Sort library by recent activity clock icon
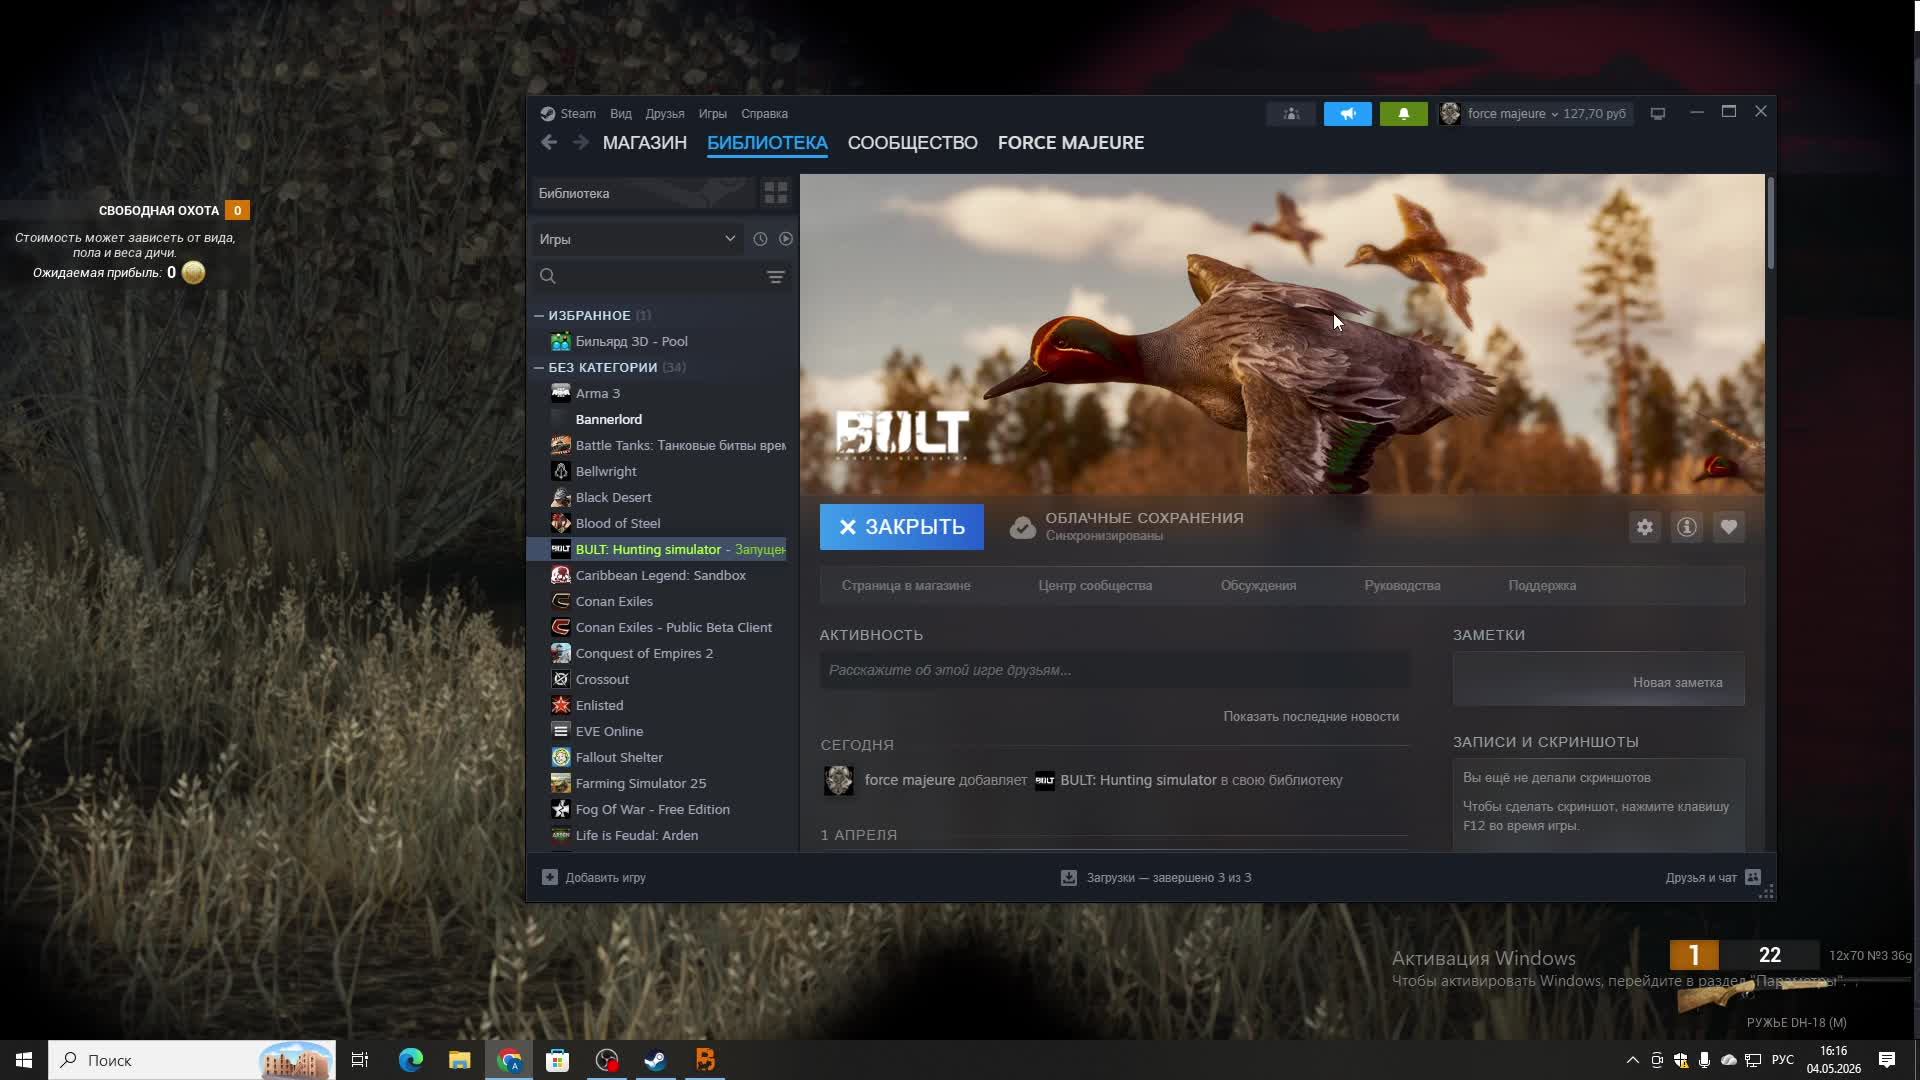The height and width of the screenshot is (1080, 1920). tap(760, 239)
